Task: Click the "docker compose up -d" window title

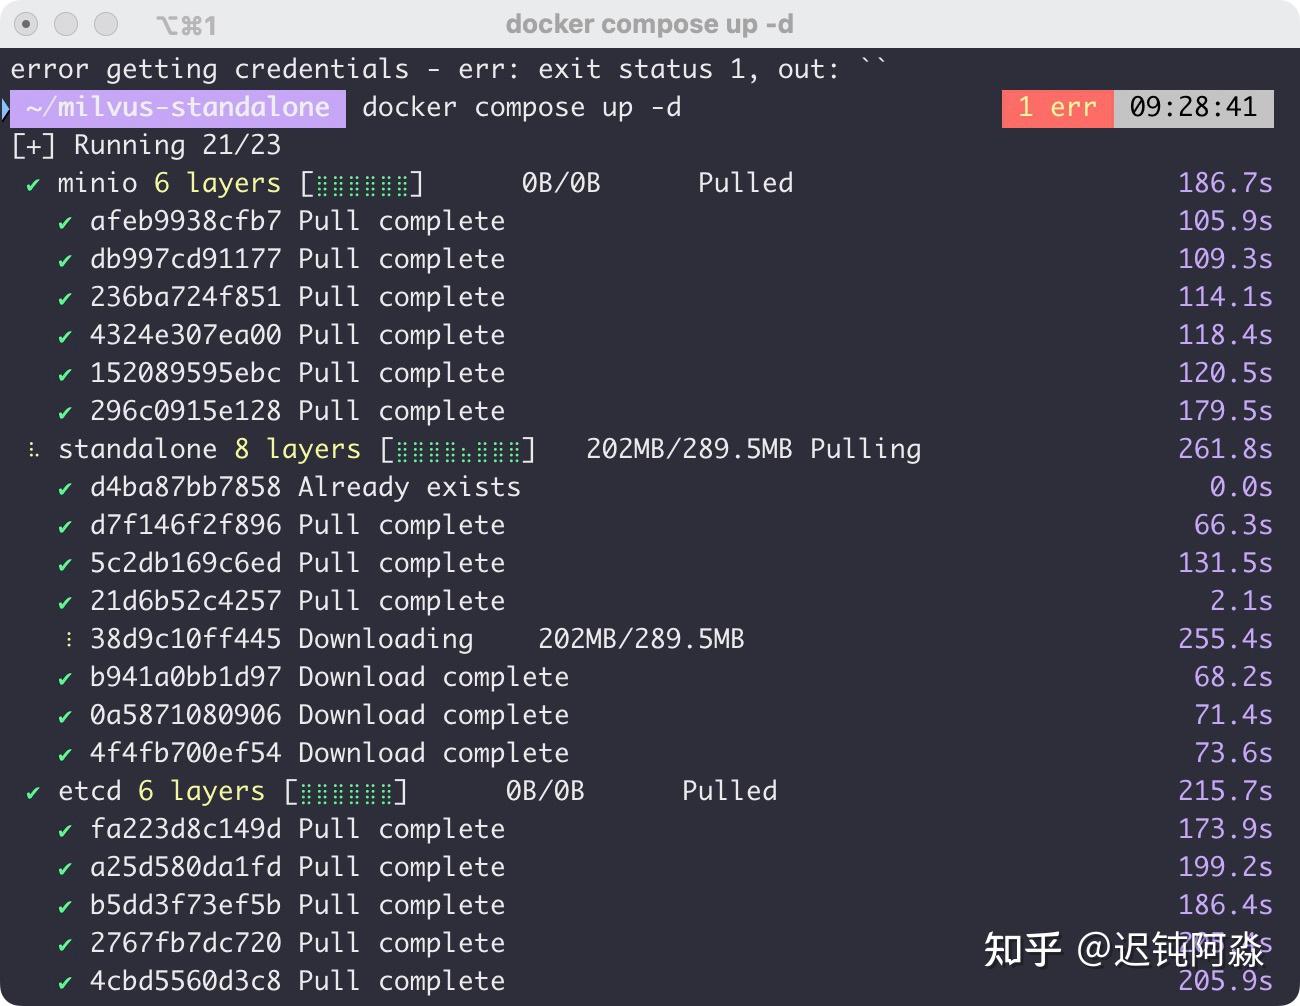Action: [x=649, y=24]
